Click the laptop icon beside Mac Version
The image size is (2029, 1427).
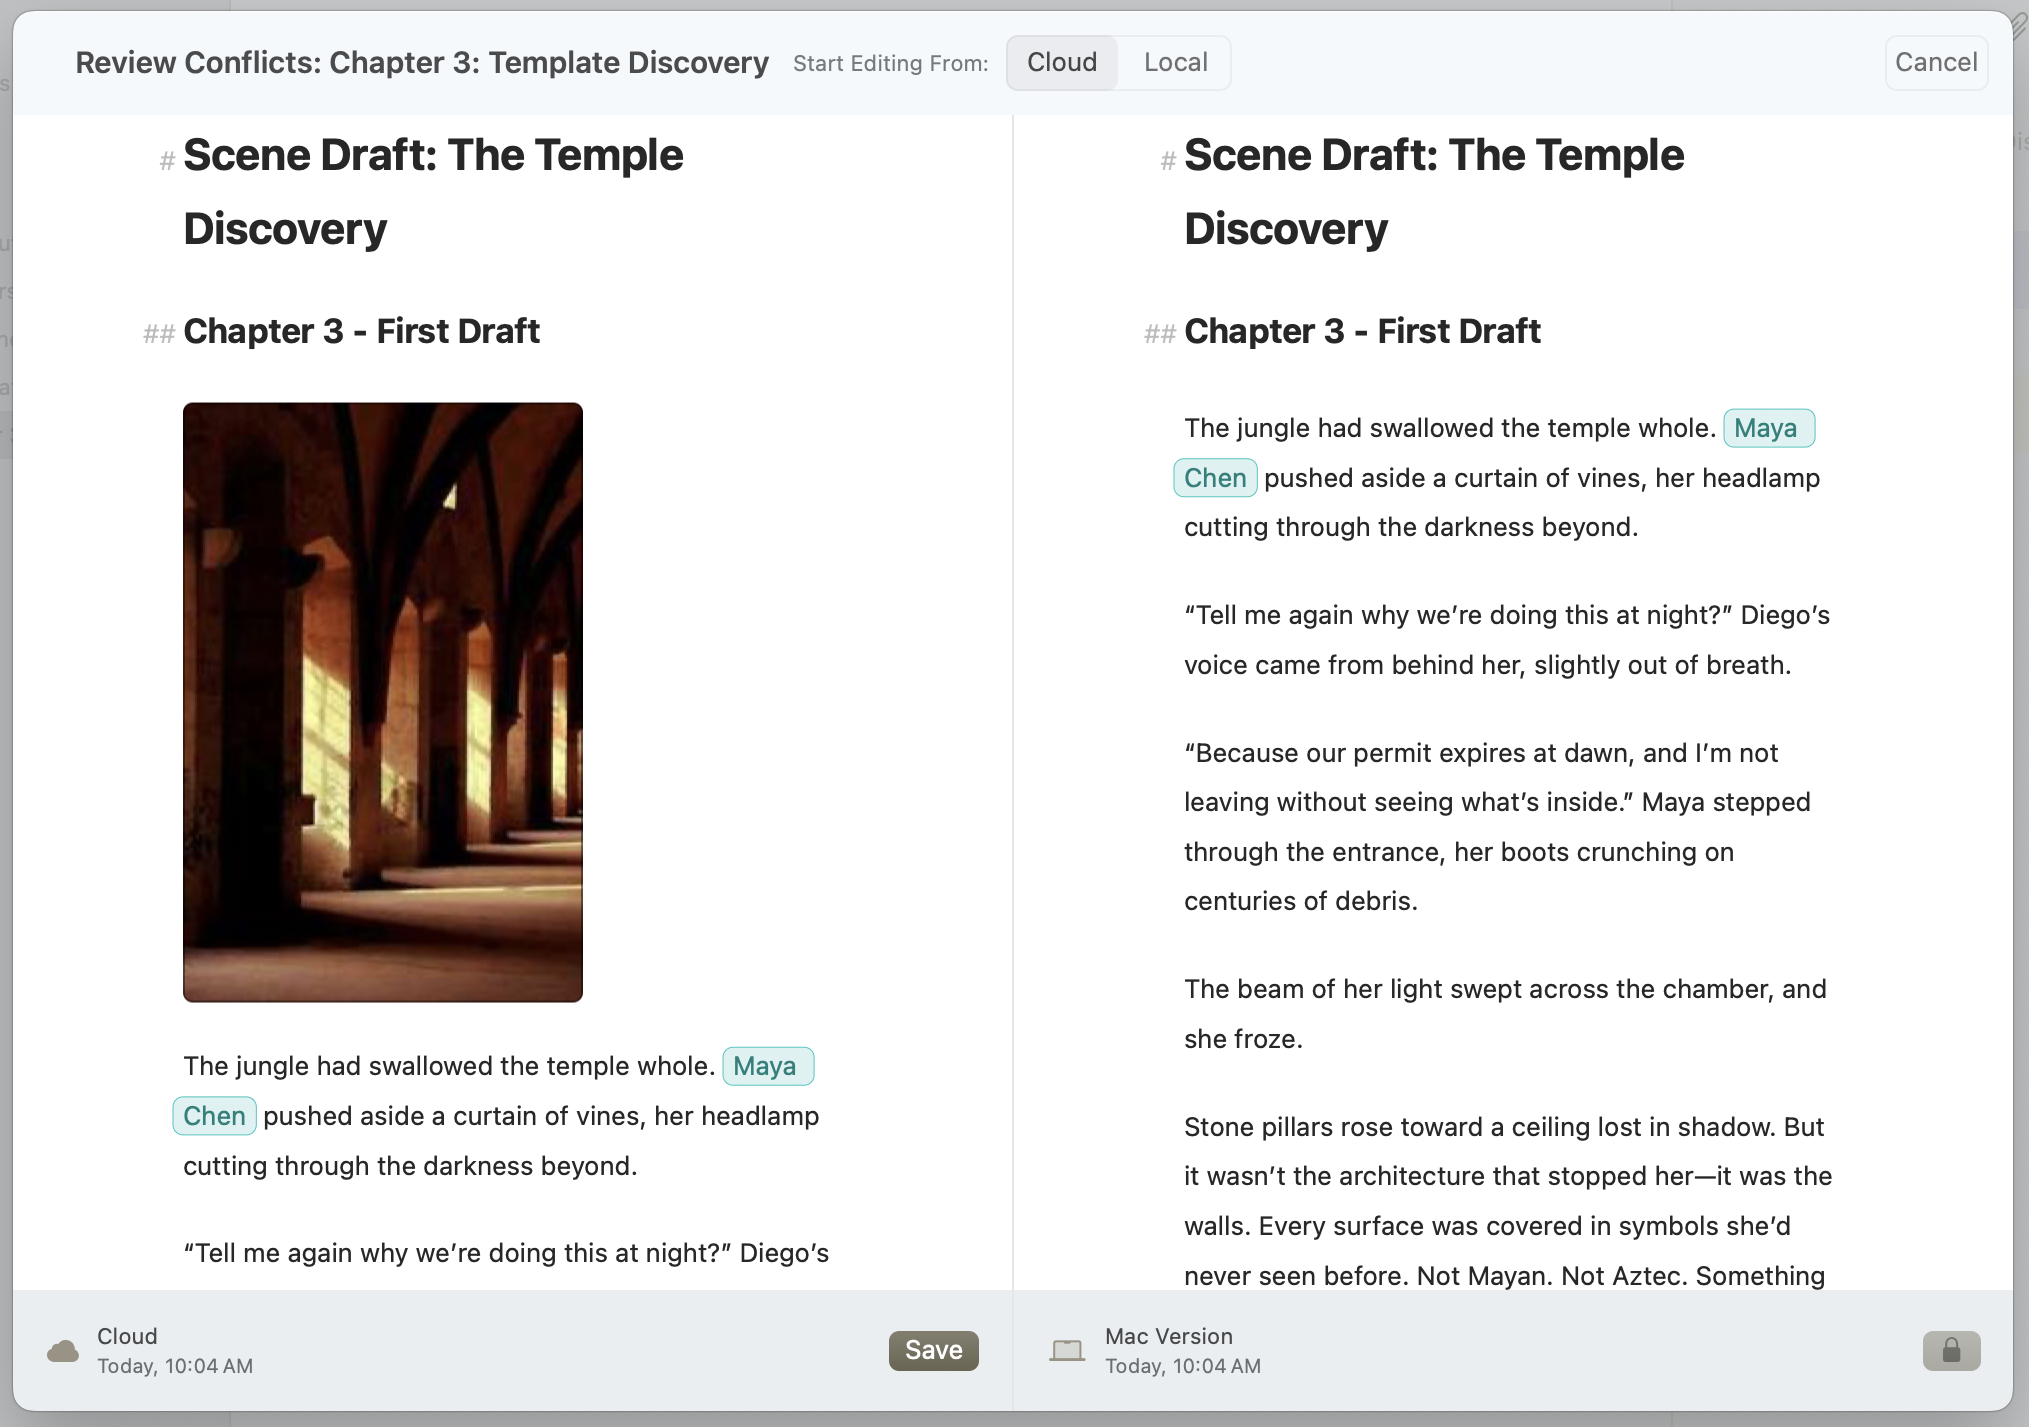click(x=1066, y=1350)
